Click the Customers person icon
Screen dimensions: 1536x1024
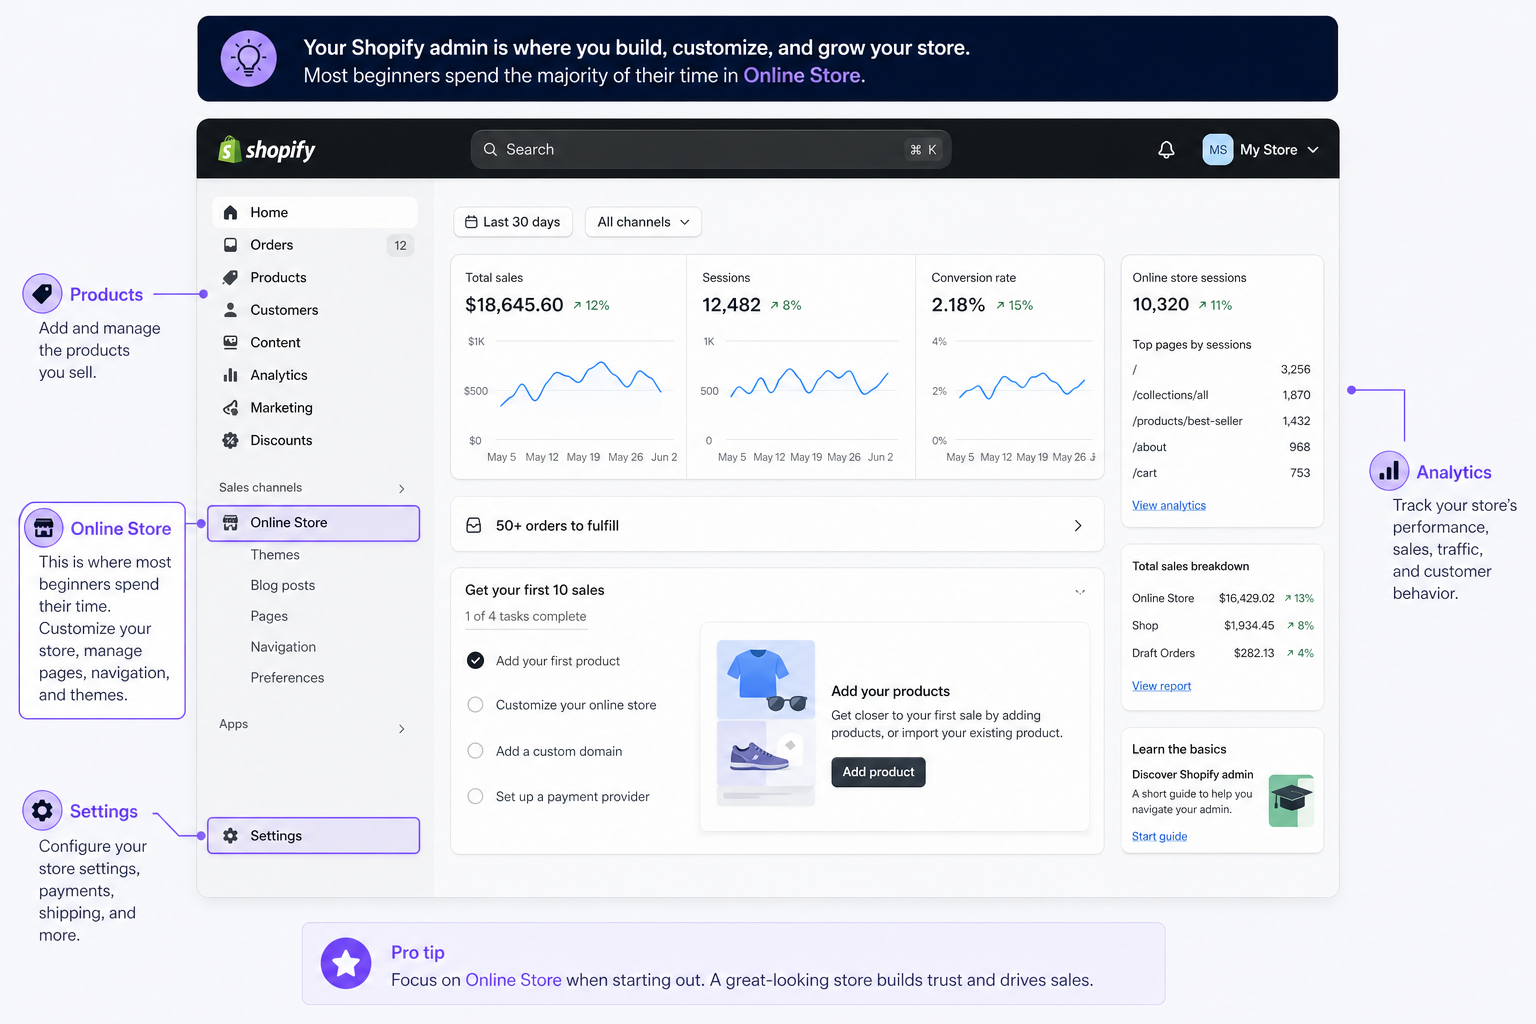coord(231,310)
